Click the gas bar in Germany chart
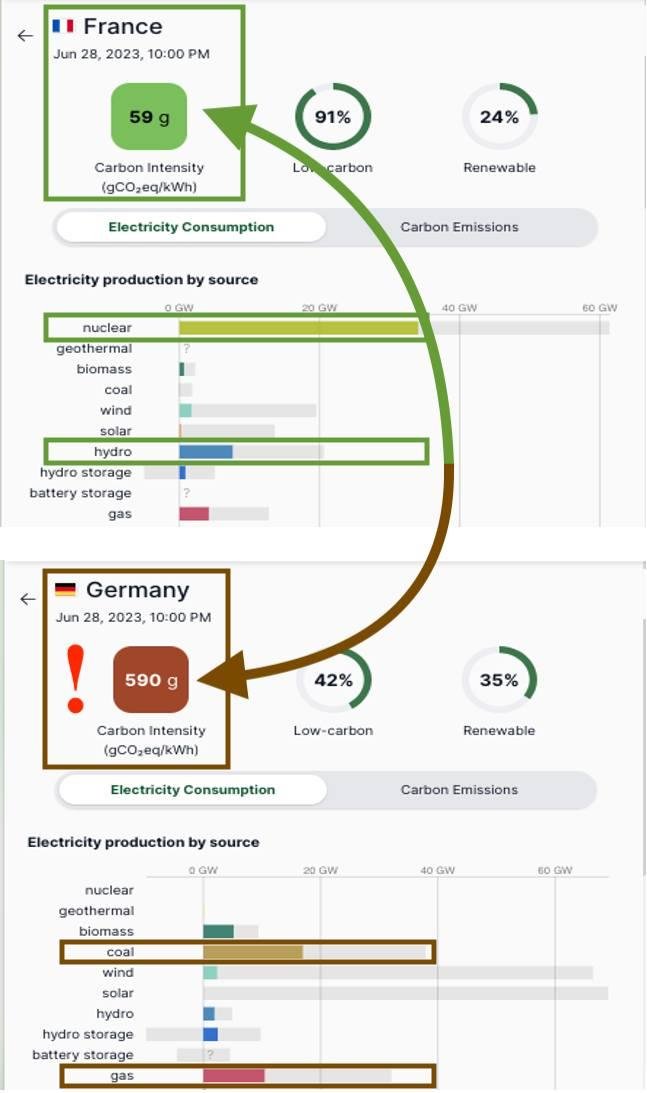This screenshot has height=1093, width=647. pos(233,1076)
